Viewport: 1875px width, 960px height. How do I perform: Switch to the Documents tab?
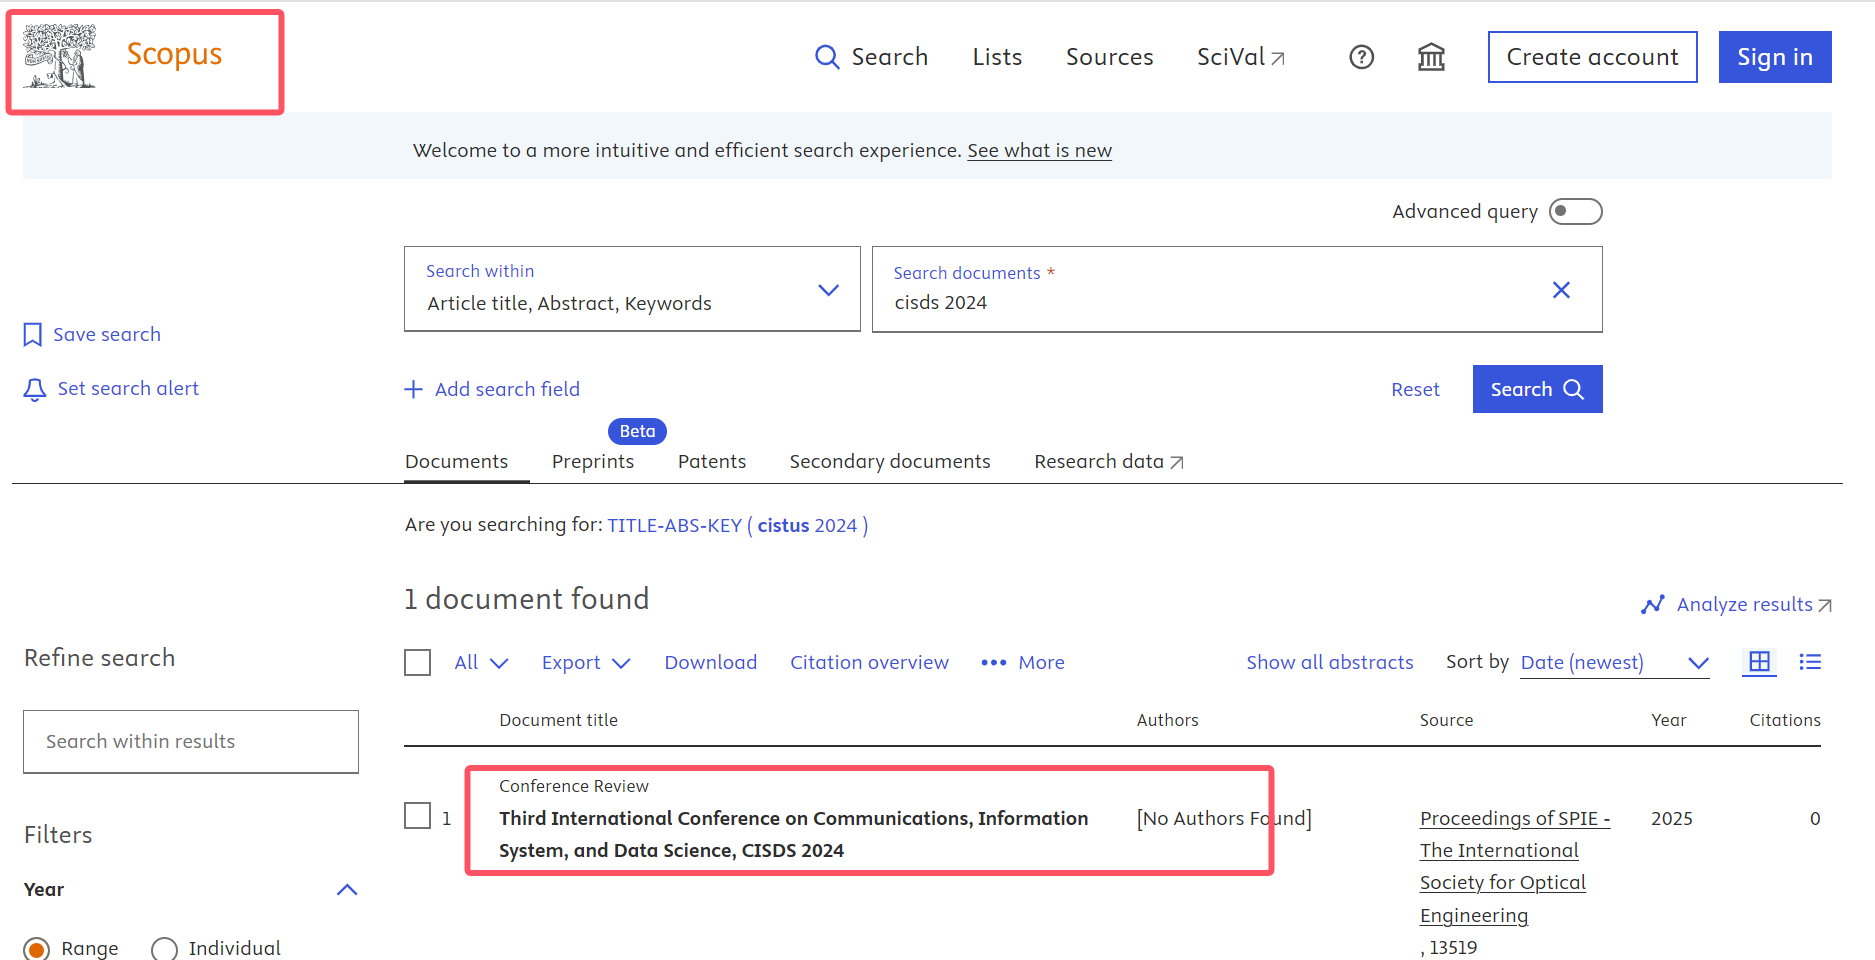[x=456, y=461]
